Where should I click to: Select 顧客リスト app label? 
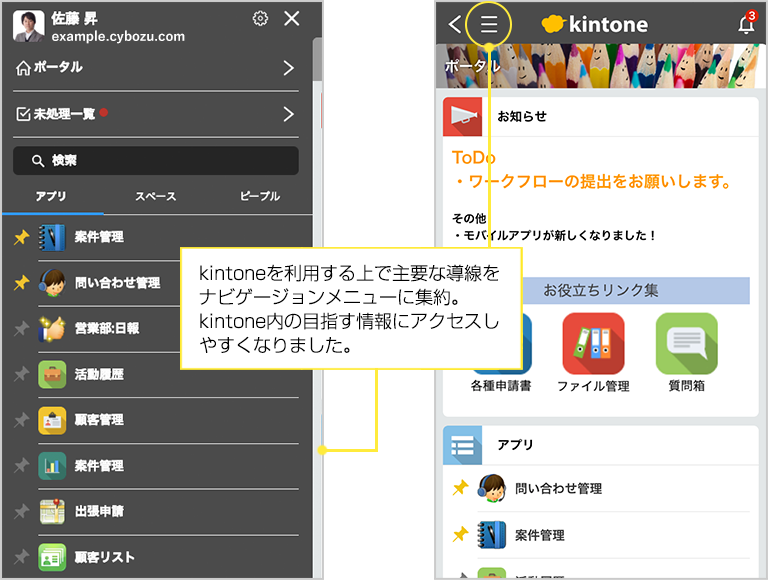point(104,557)
